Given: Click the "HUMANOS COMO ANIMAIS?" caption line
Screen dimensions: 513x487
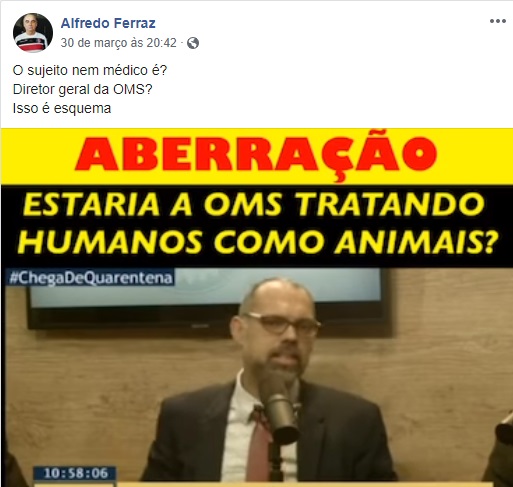Looking at the screenshot, I should [x=258, y=241].
